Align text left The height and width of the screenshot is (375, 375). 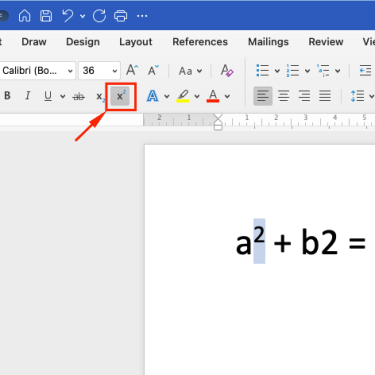[263, 96]
